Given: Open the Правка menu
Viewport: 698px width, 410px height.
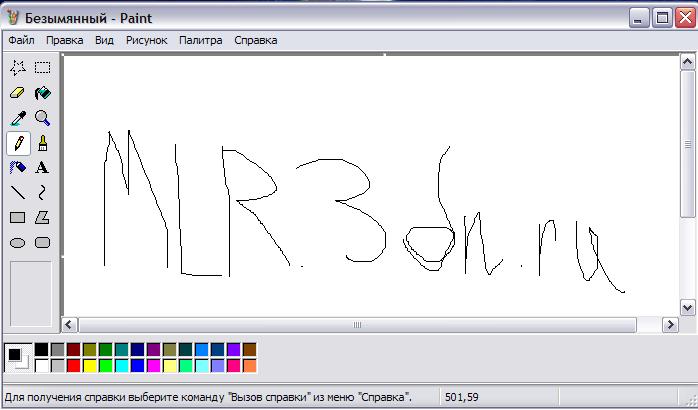Looking at the screenshot, I should pyautogui.click(x=65, y=40).
